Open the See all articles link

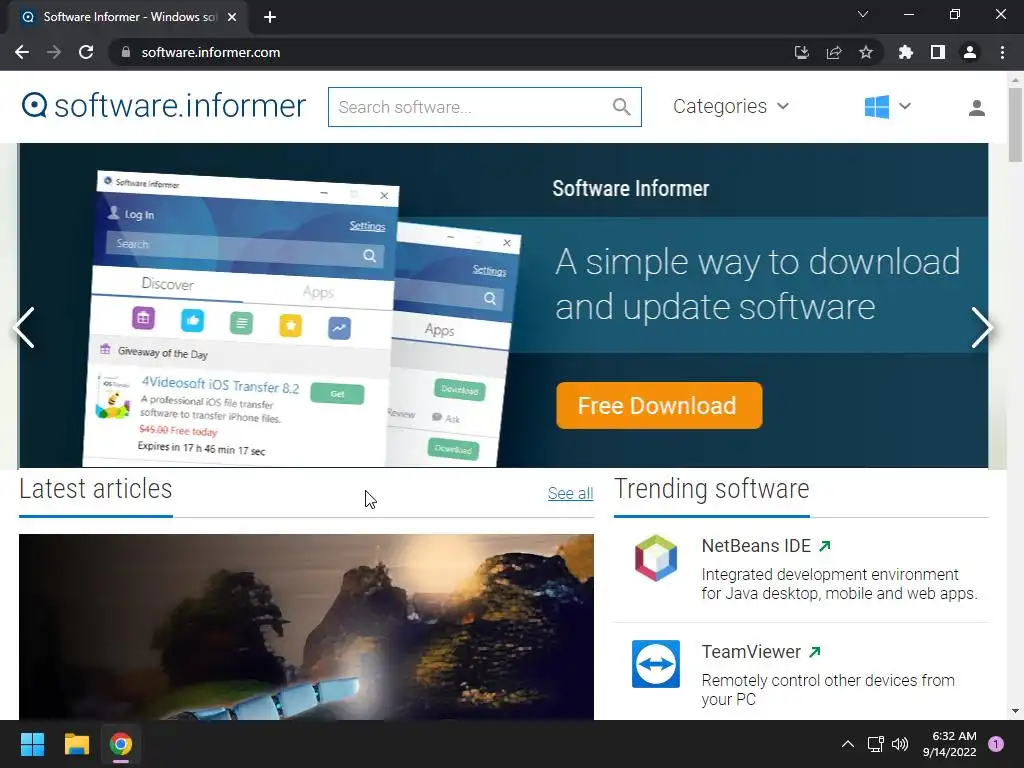570,494
